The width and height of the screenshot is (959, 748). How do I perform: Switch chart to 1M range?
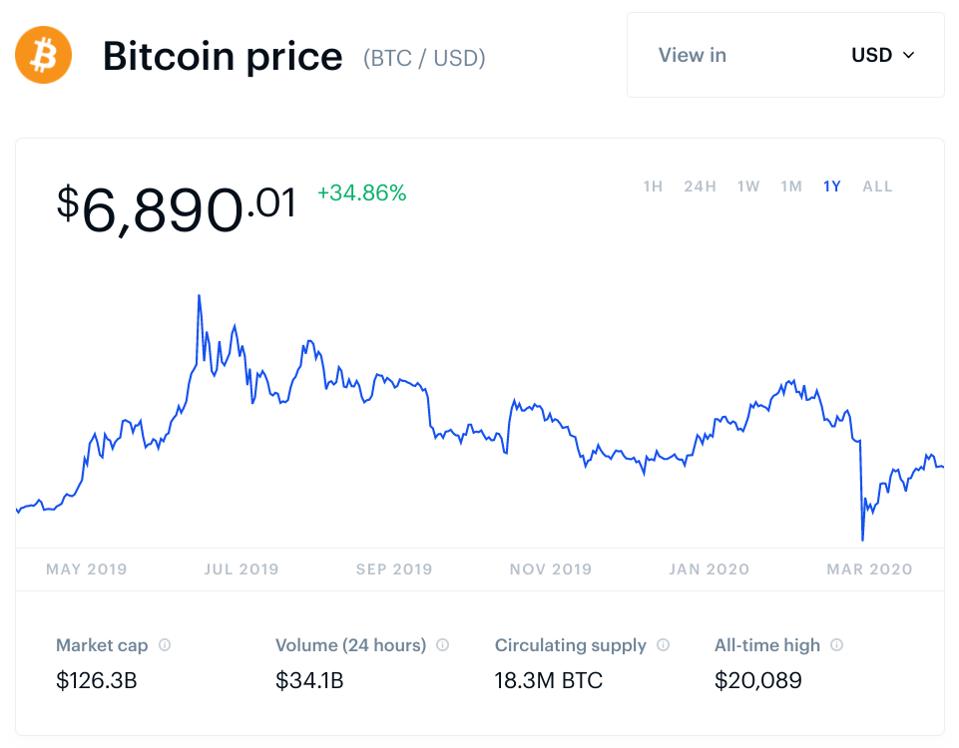(x=791, y=186)
